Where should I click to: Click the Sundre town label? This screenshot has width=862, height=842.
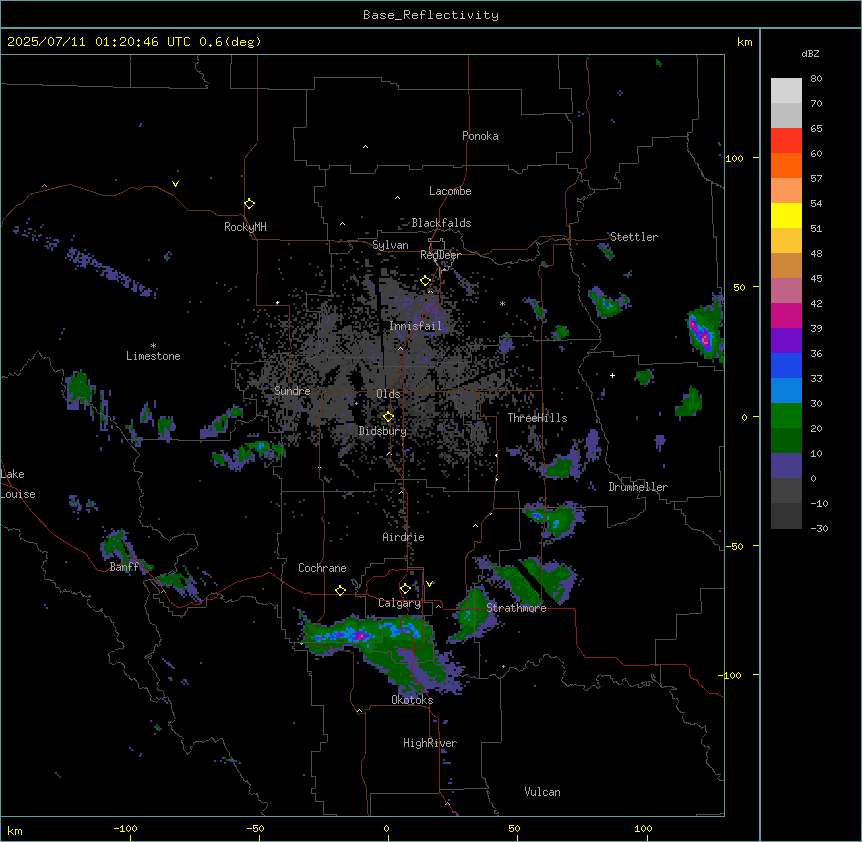click(x=292, y=391)
